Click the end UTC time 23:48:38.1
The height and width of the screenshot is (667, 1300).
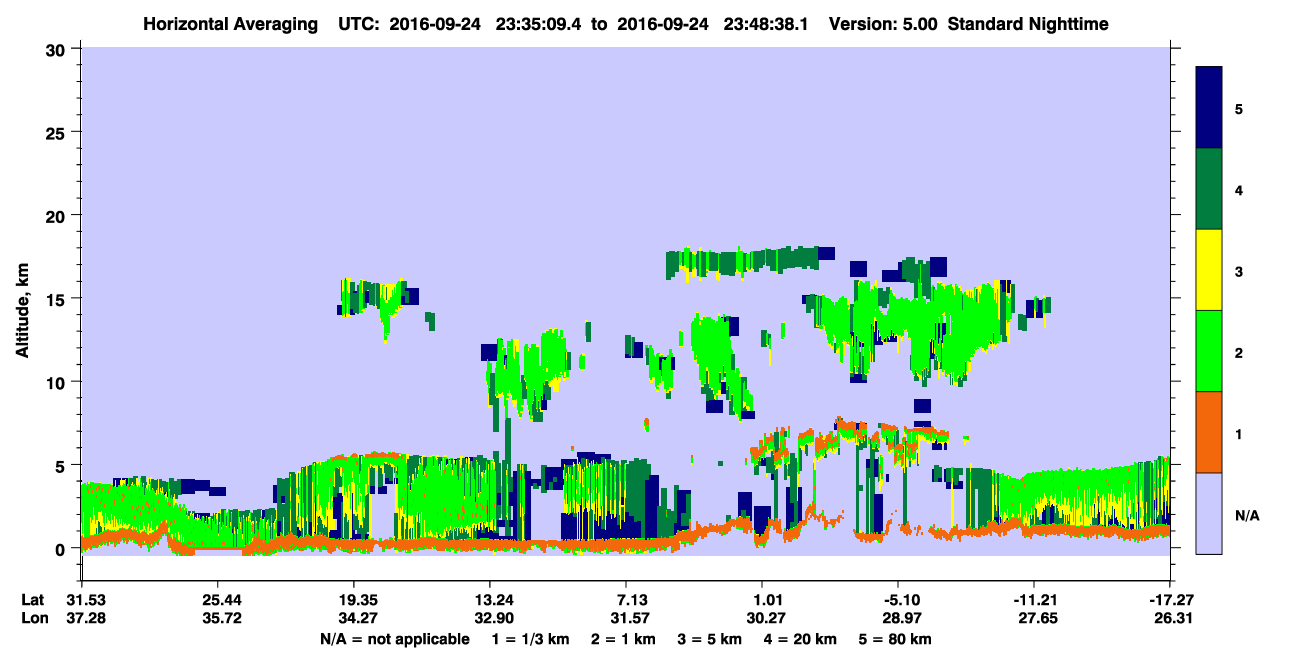pyautogui.click(x=777, y=23)
